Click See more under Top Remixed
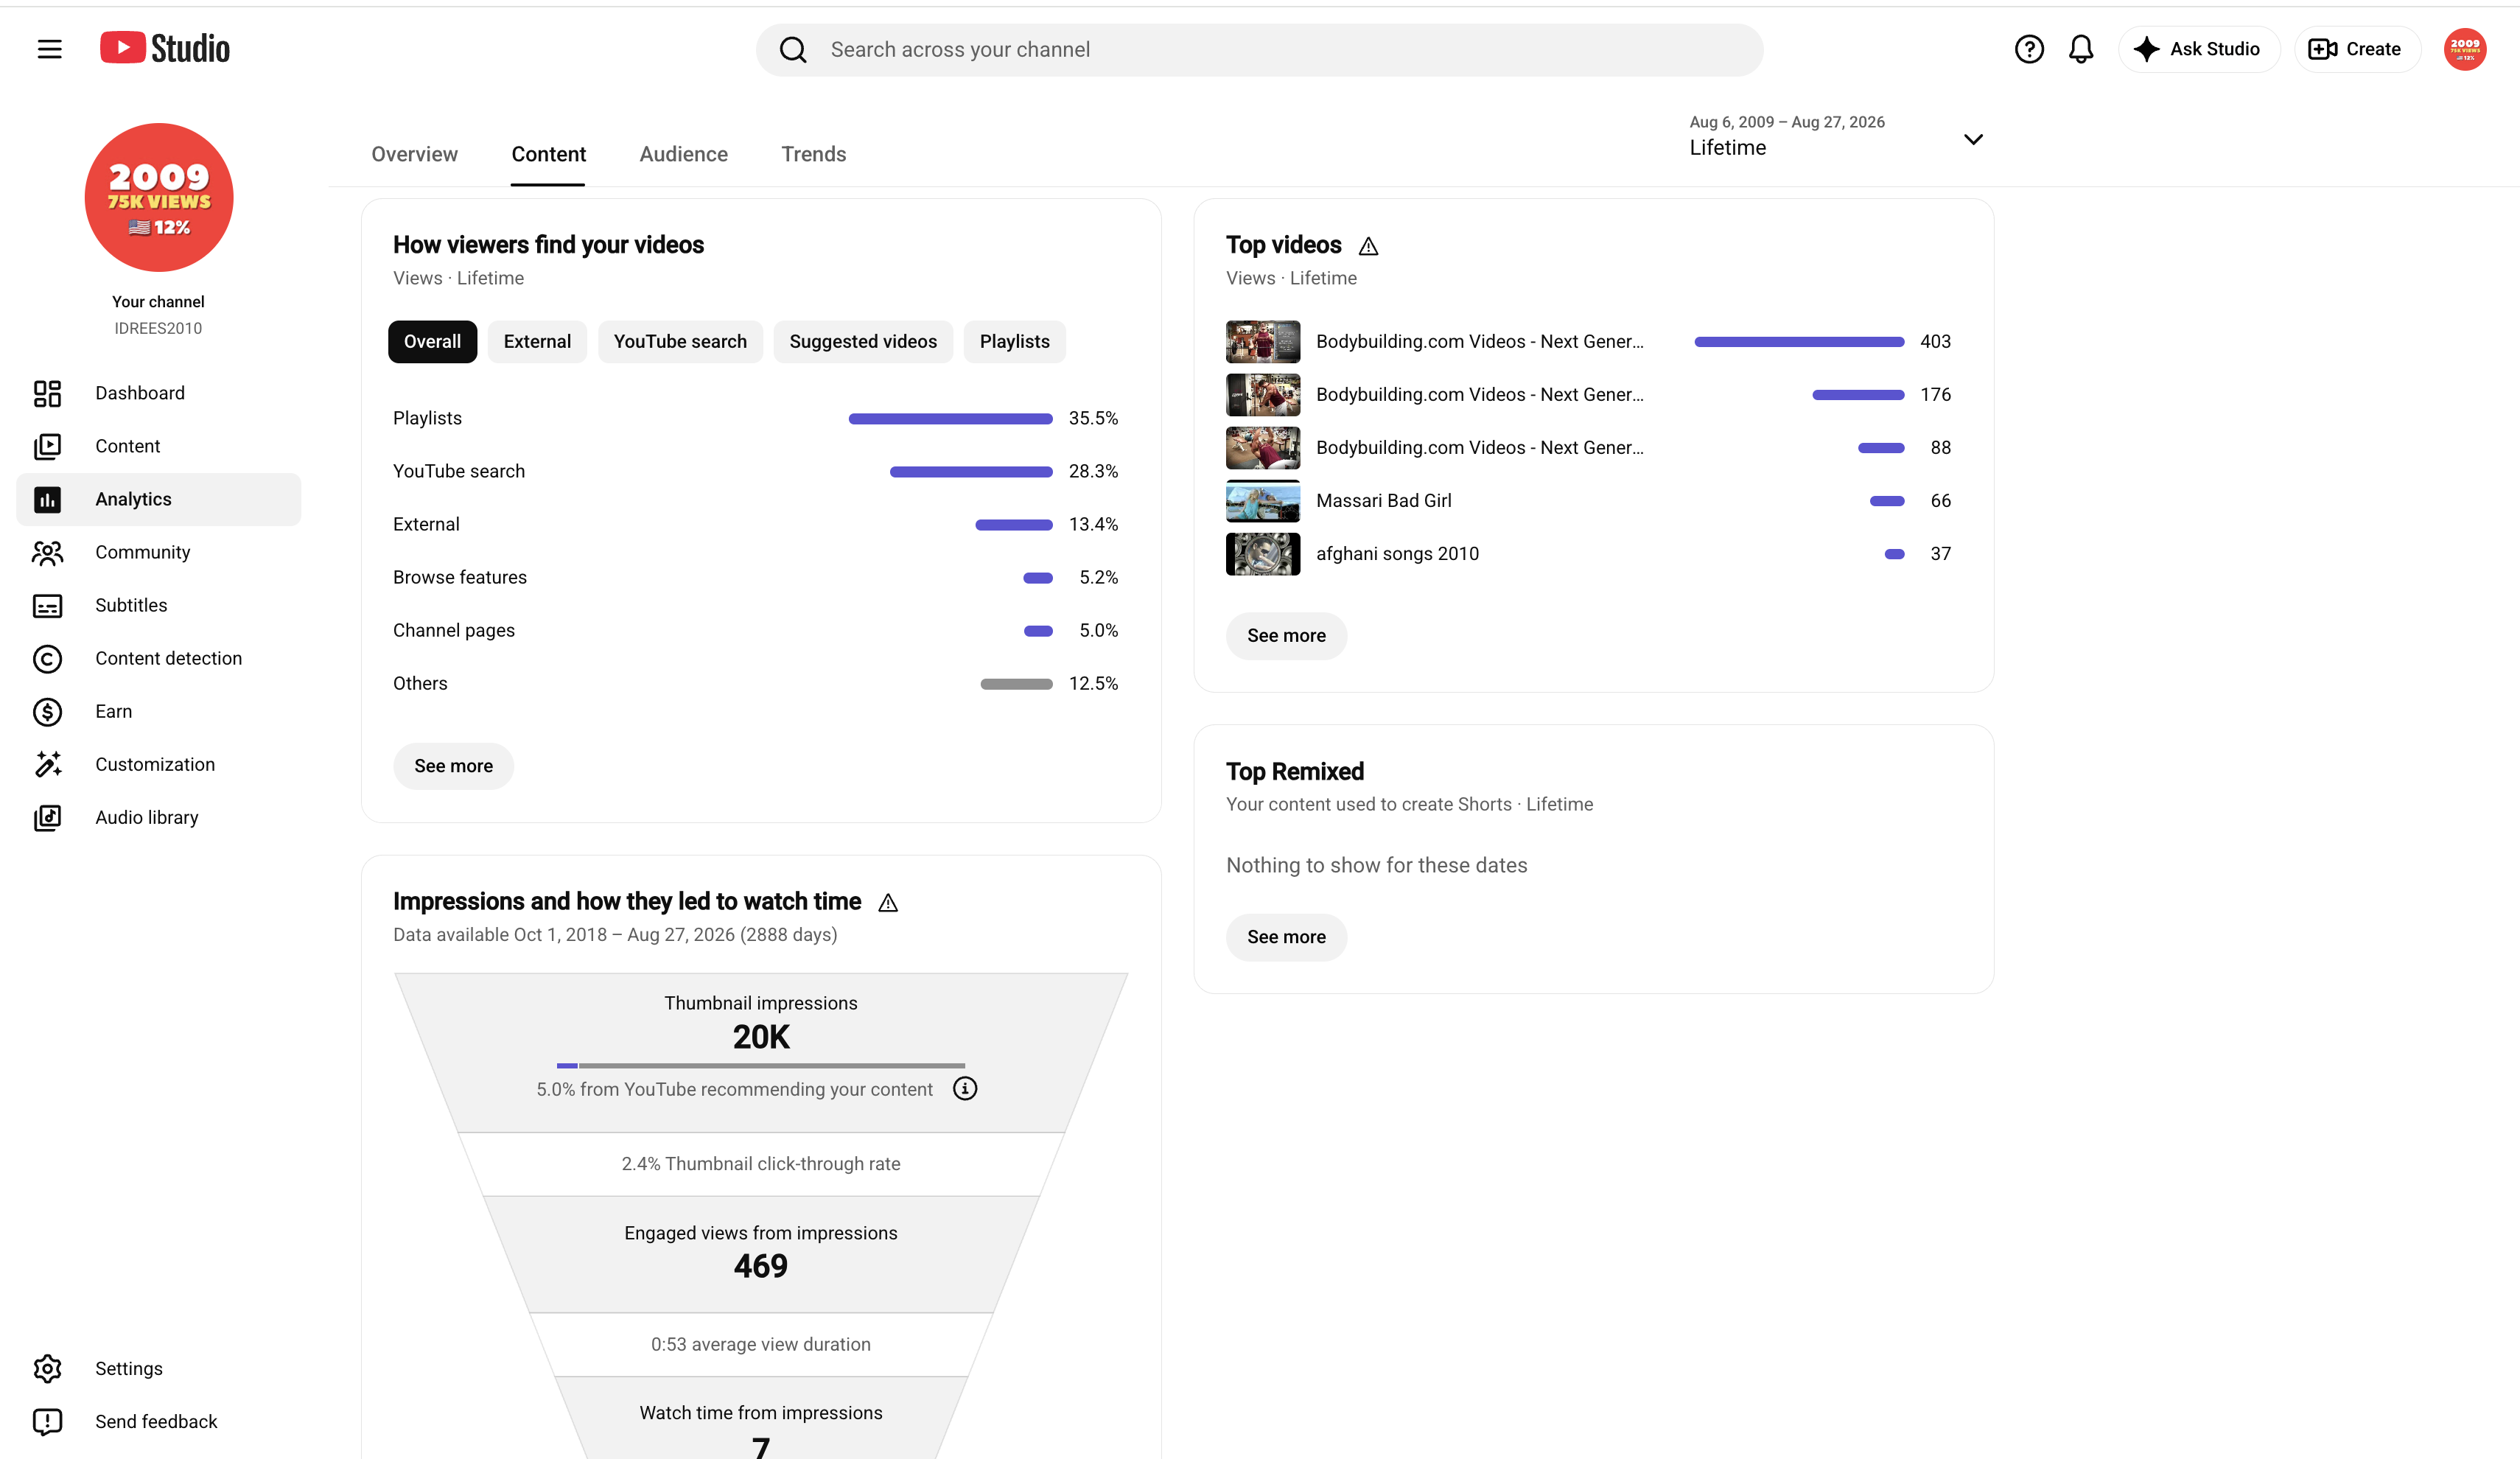The image size is (2520, 1459). point(1286,937)
